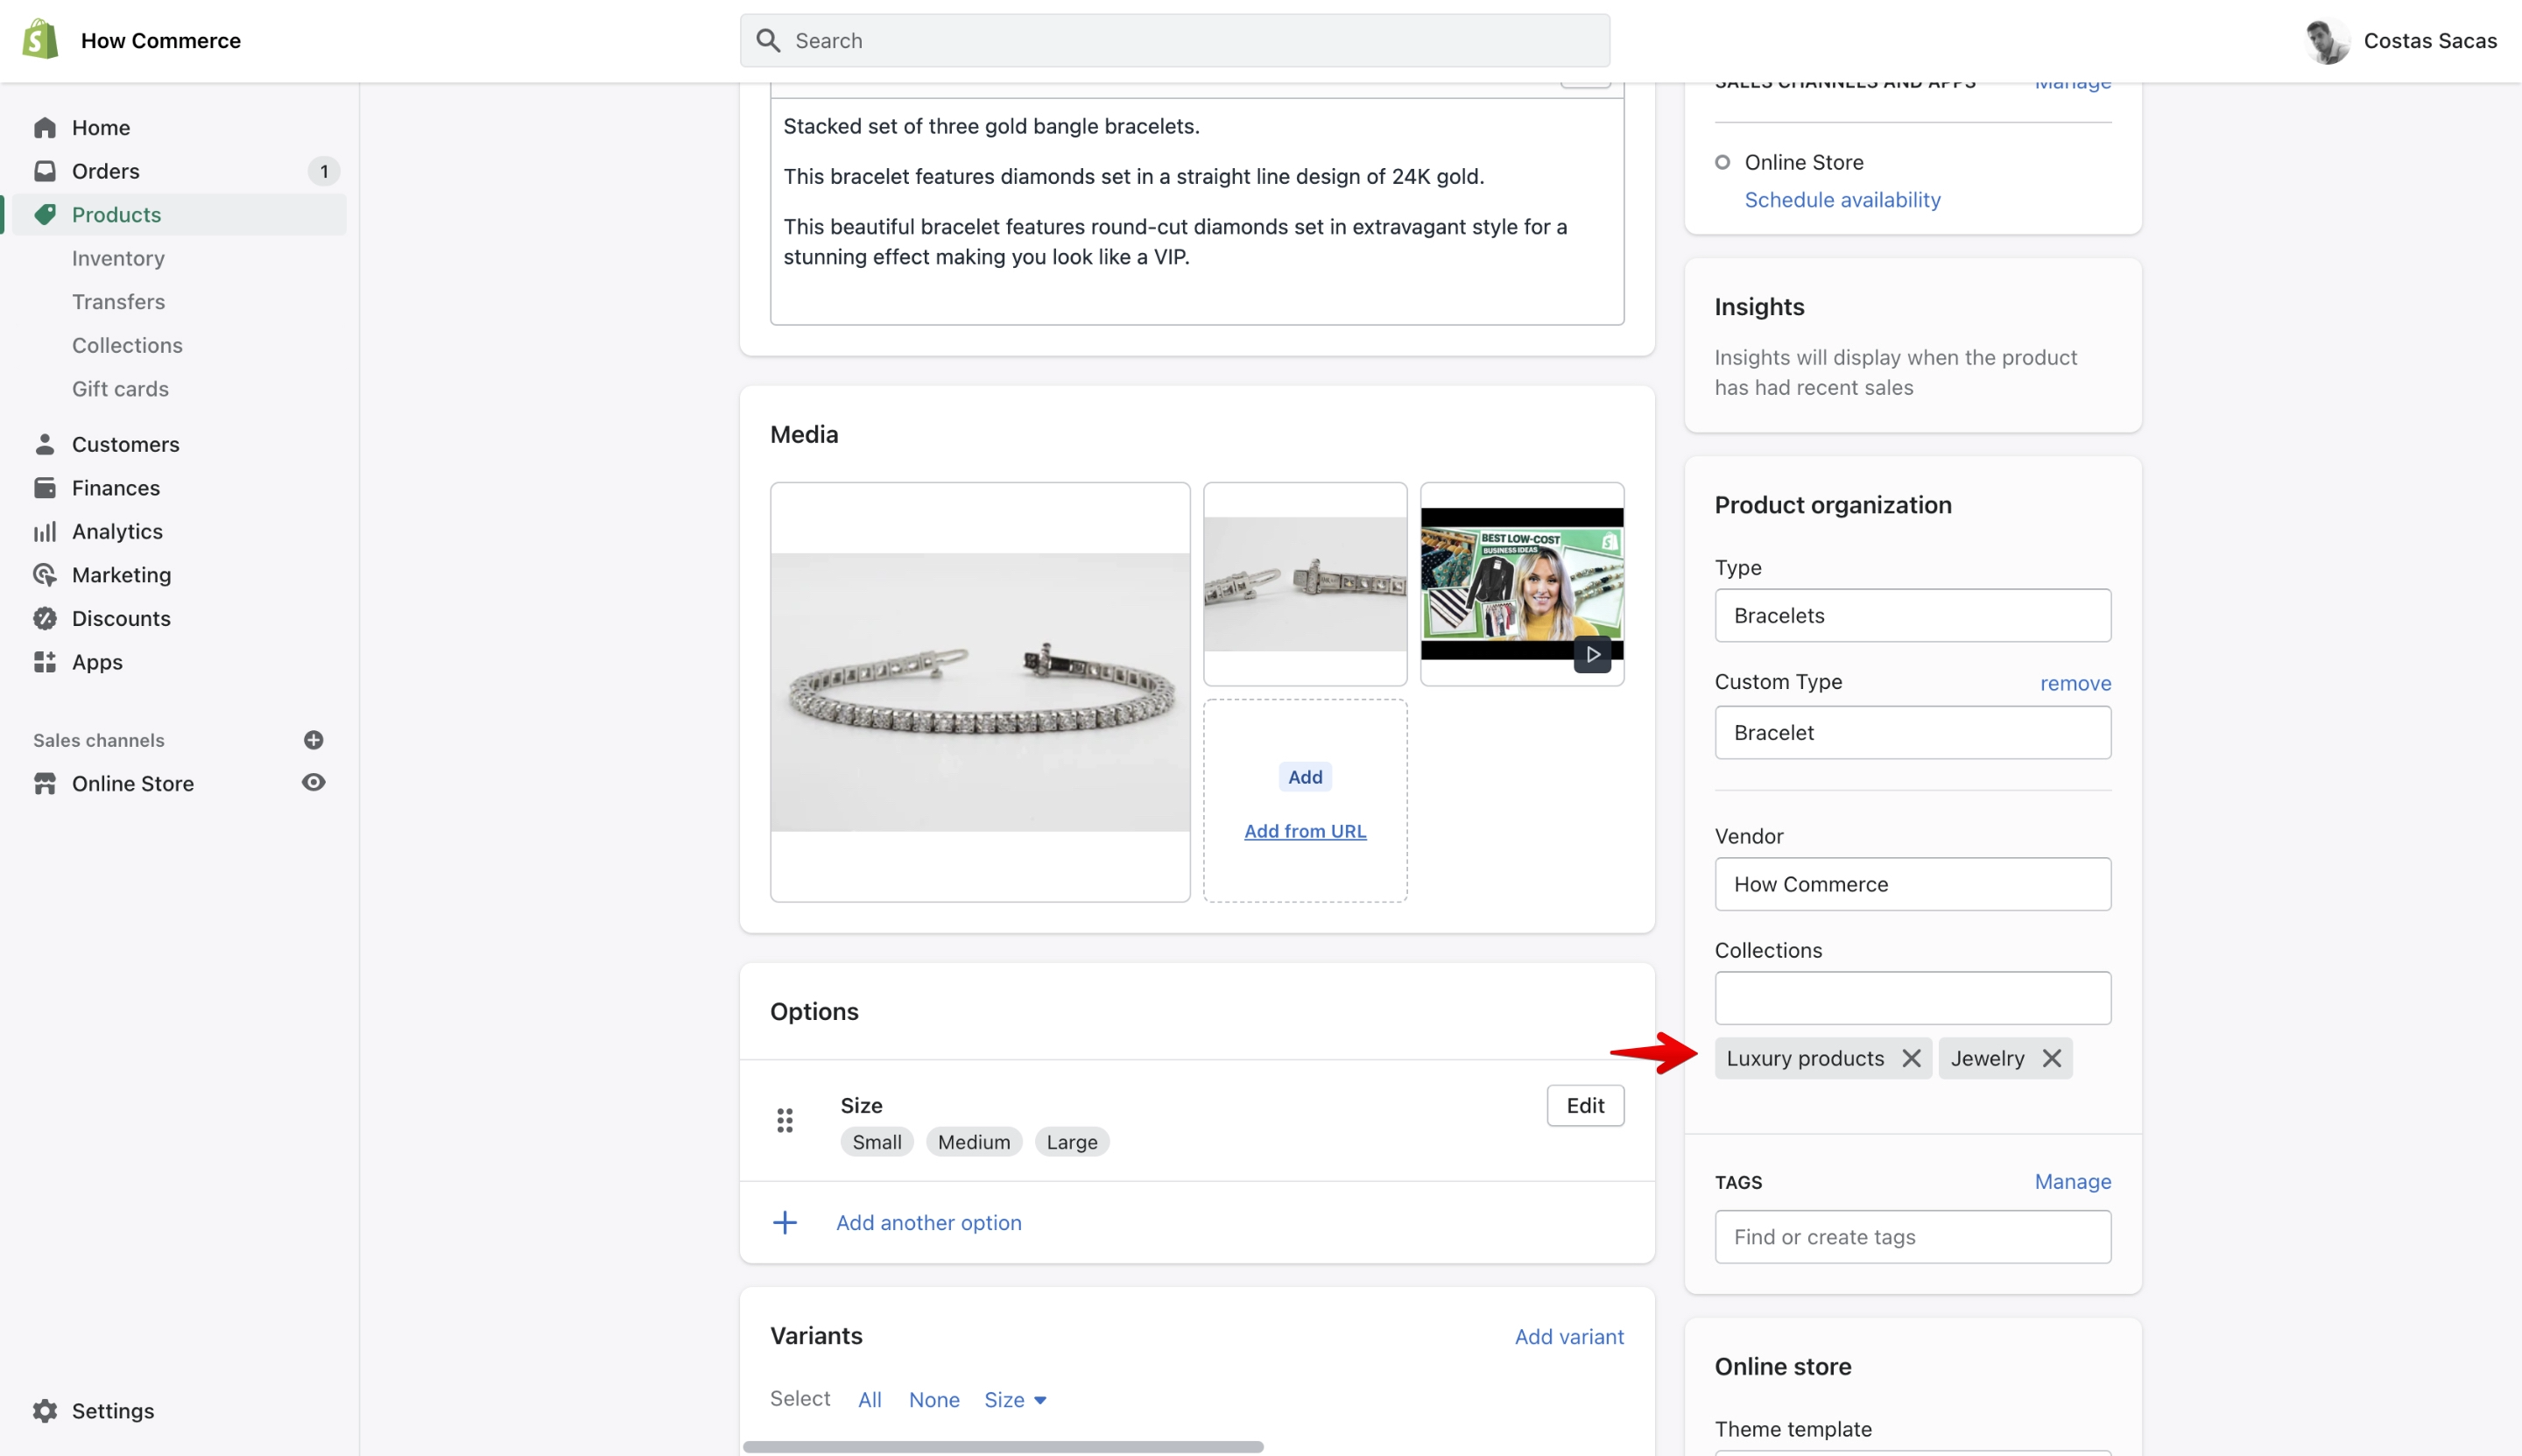Click the Vendor field with How Commerce
2522x1456 pixels.
(x=1912, y=884)
